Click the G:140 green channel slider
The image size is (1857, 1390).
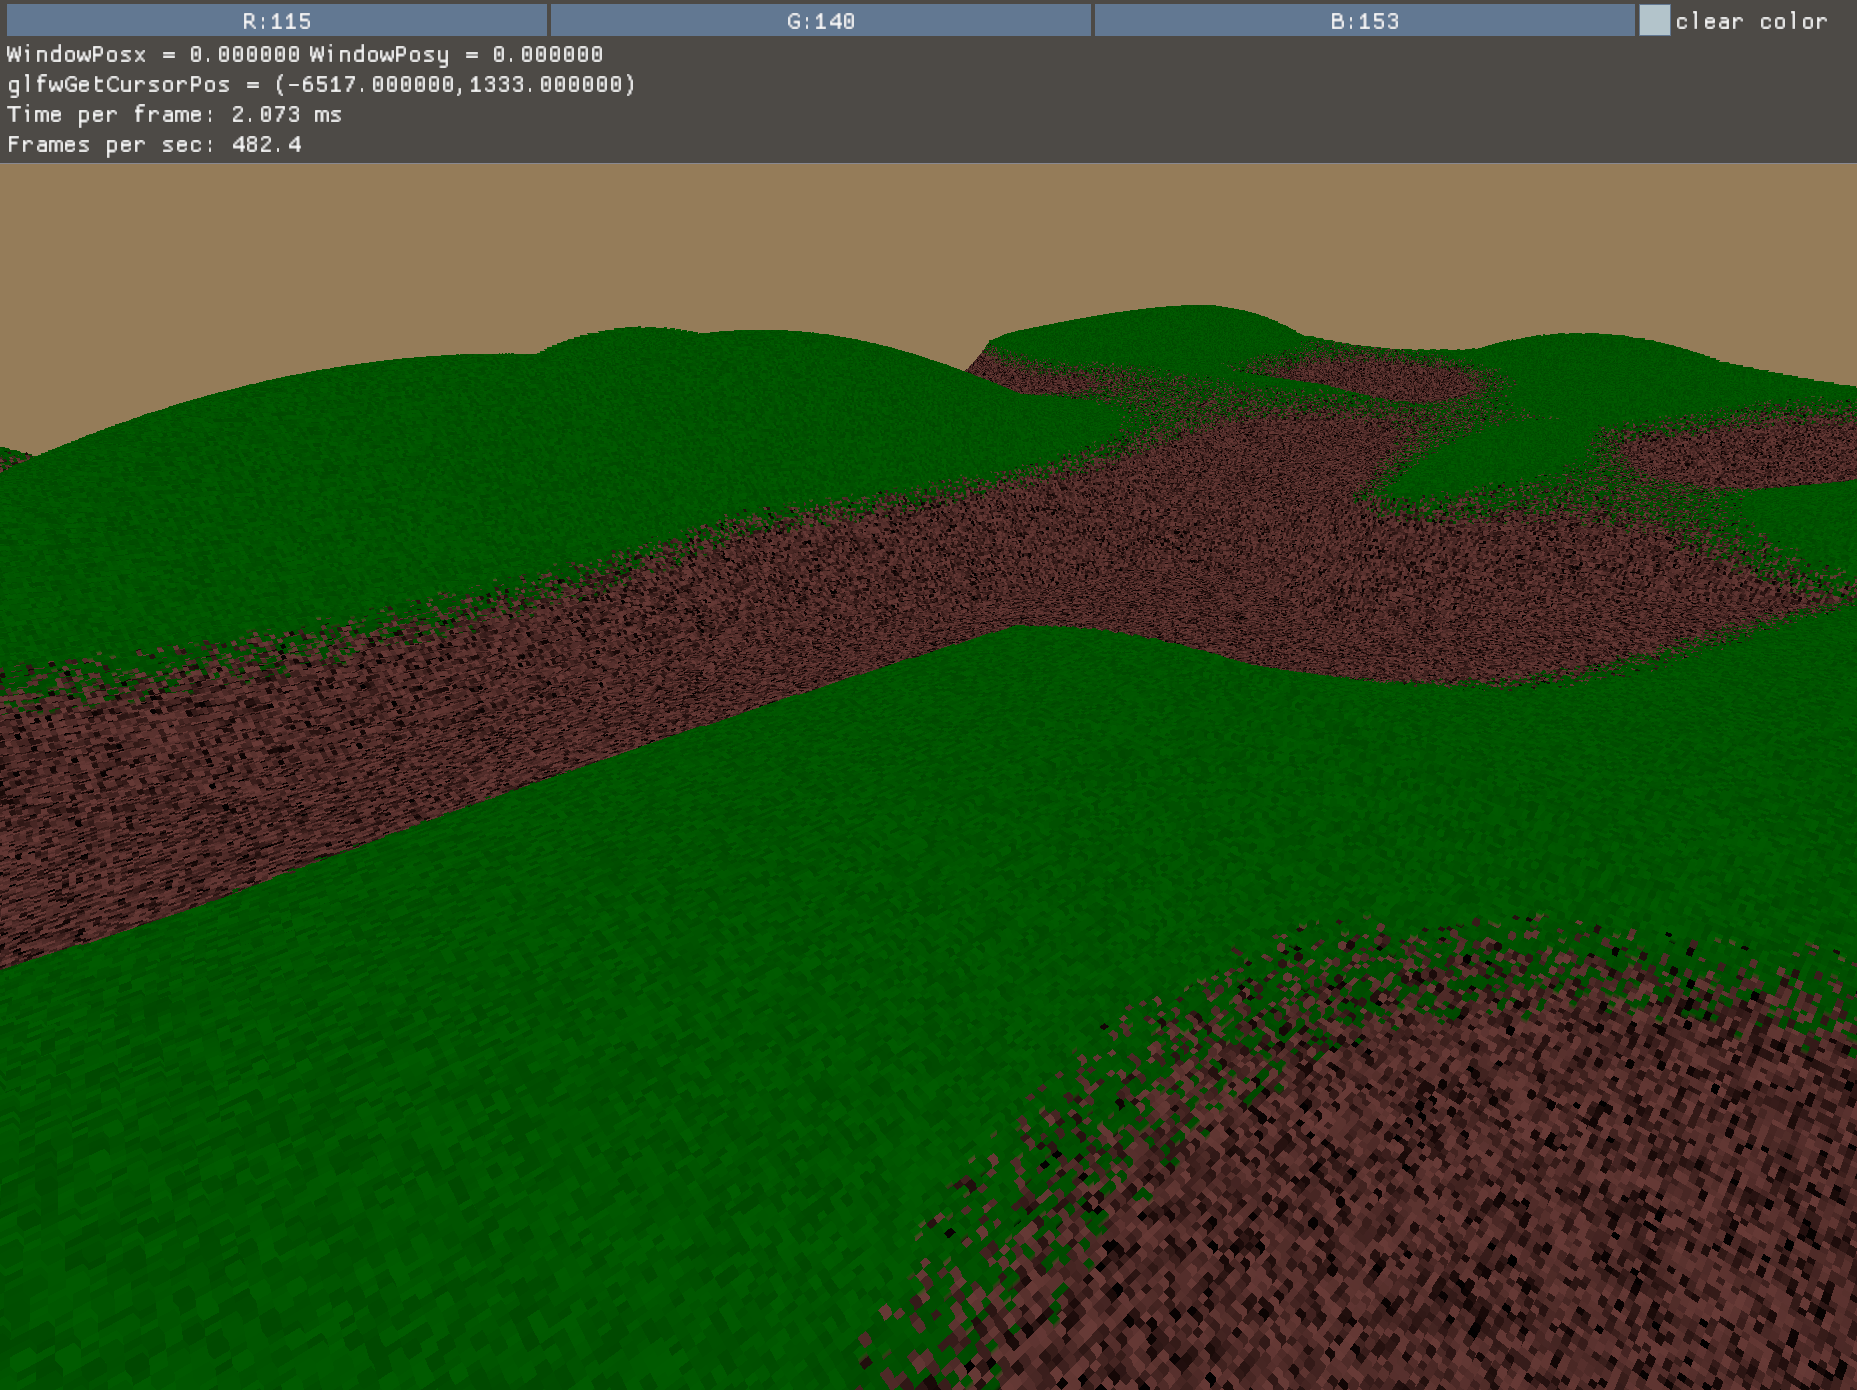point(822,19)
